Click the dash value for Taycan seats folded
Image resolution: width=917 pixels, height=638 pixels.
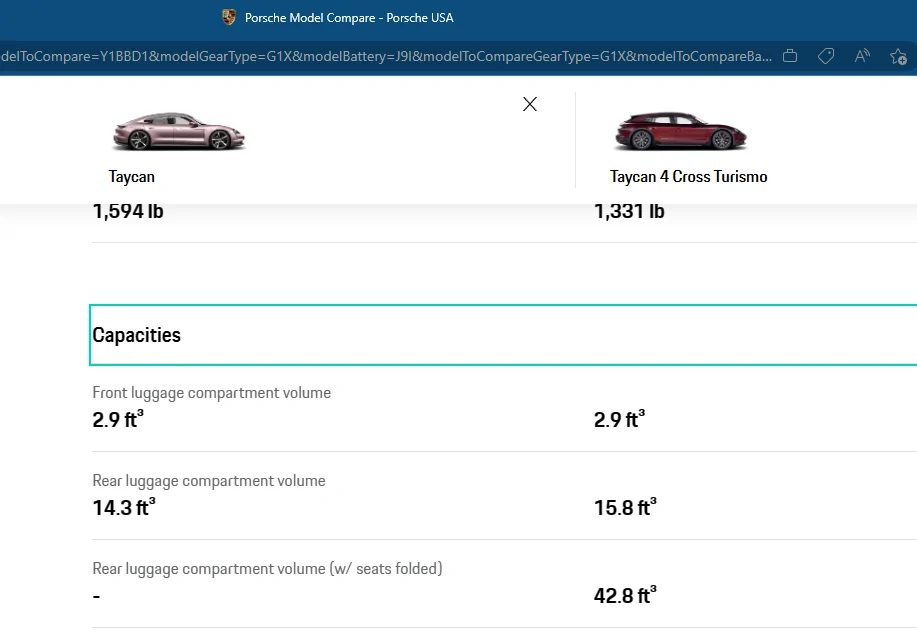point(96,596)
